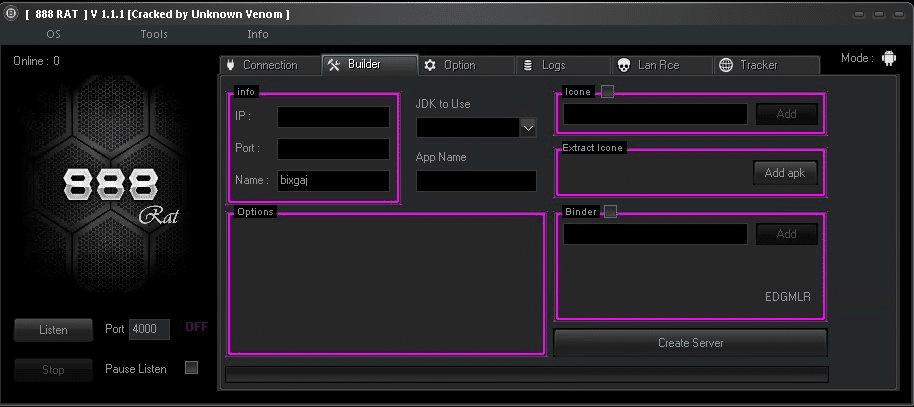Click the EDGMLR text in Binder
914x407 pixels.
point(788,297)
